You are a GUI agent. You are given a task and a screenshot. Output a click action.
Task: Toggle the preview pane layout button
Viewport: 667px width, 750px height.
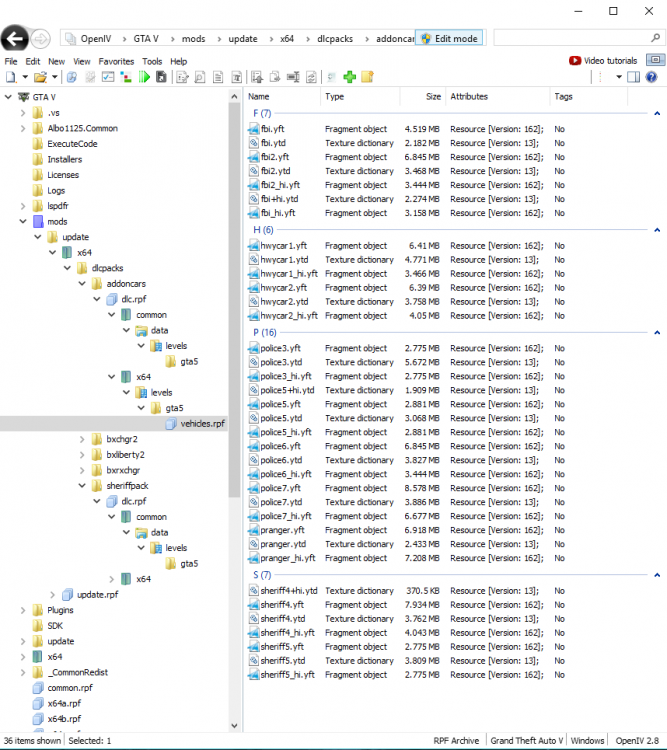[634, 77]
